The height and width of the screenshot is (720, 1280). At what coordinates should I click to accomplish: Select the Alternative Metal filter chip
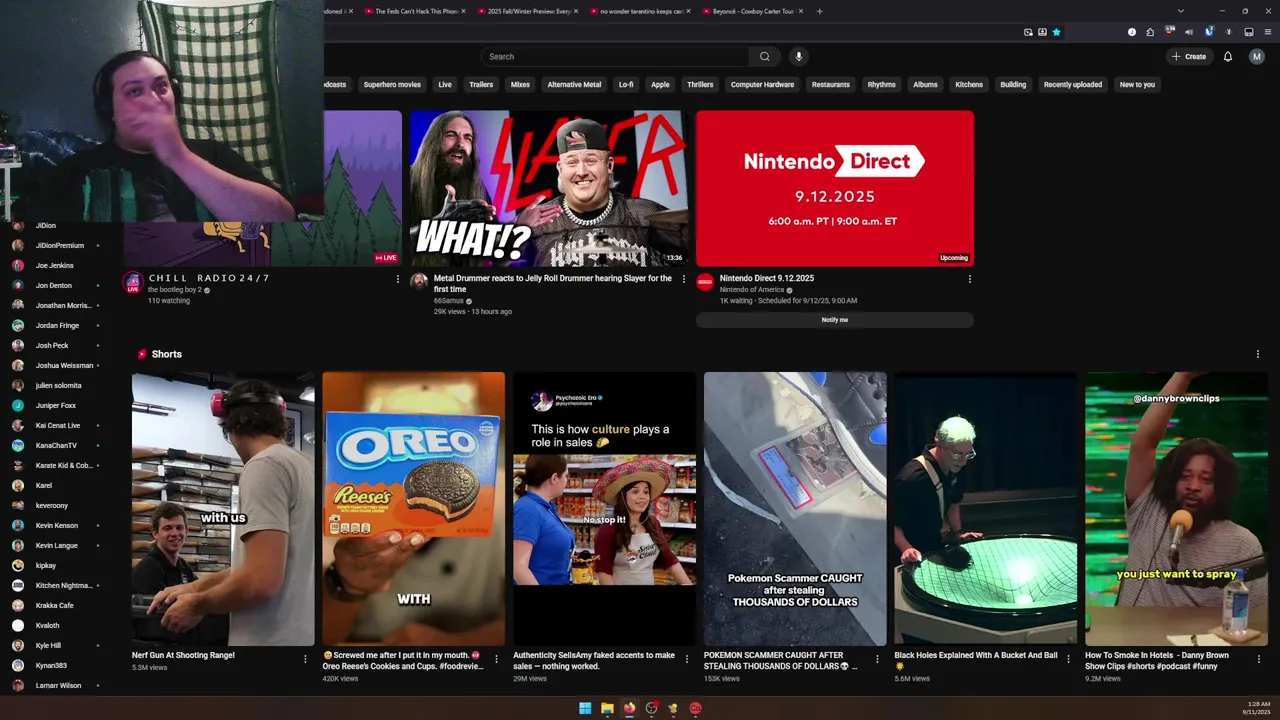tap(574, 85)
